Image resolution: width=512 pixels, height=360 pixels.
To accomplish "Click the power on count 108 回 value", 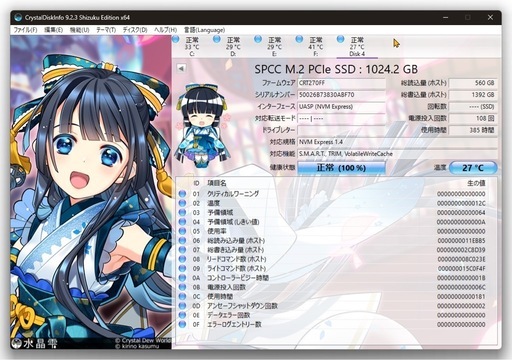I will point(473,118).
